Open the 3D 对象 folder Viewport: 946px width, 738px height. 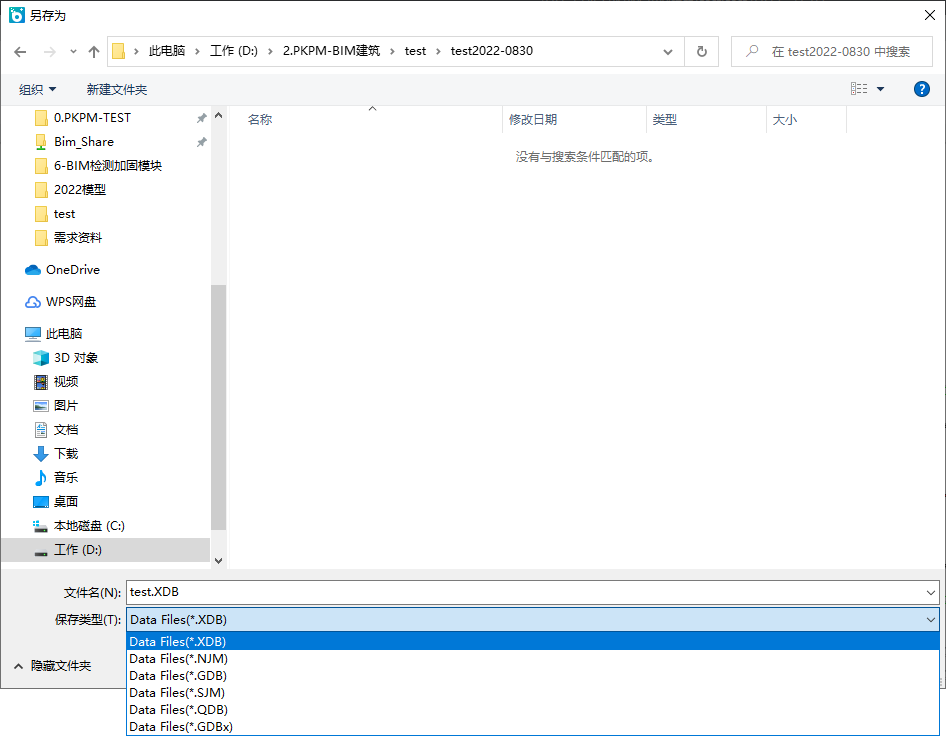75,358
